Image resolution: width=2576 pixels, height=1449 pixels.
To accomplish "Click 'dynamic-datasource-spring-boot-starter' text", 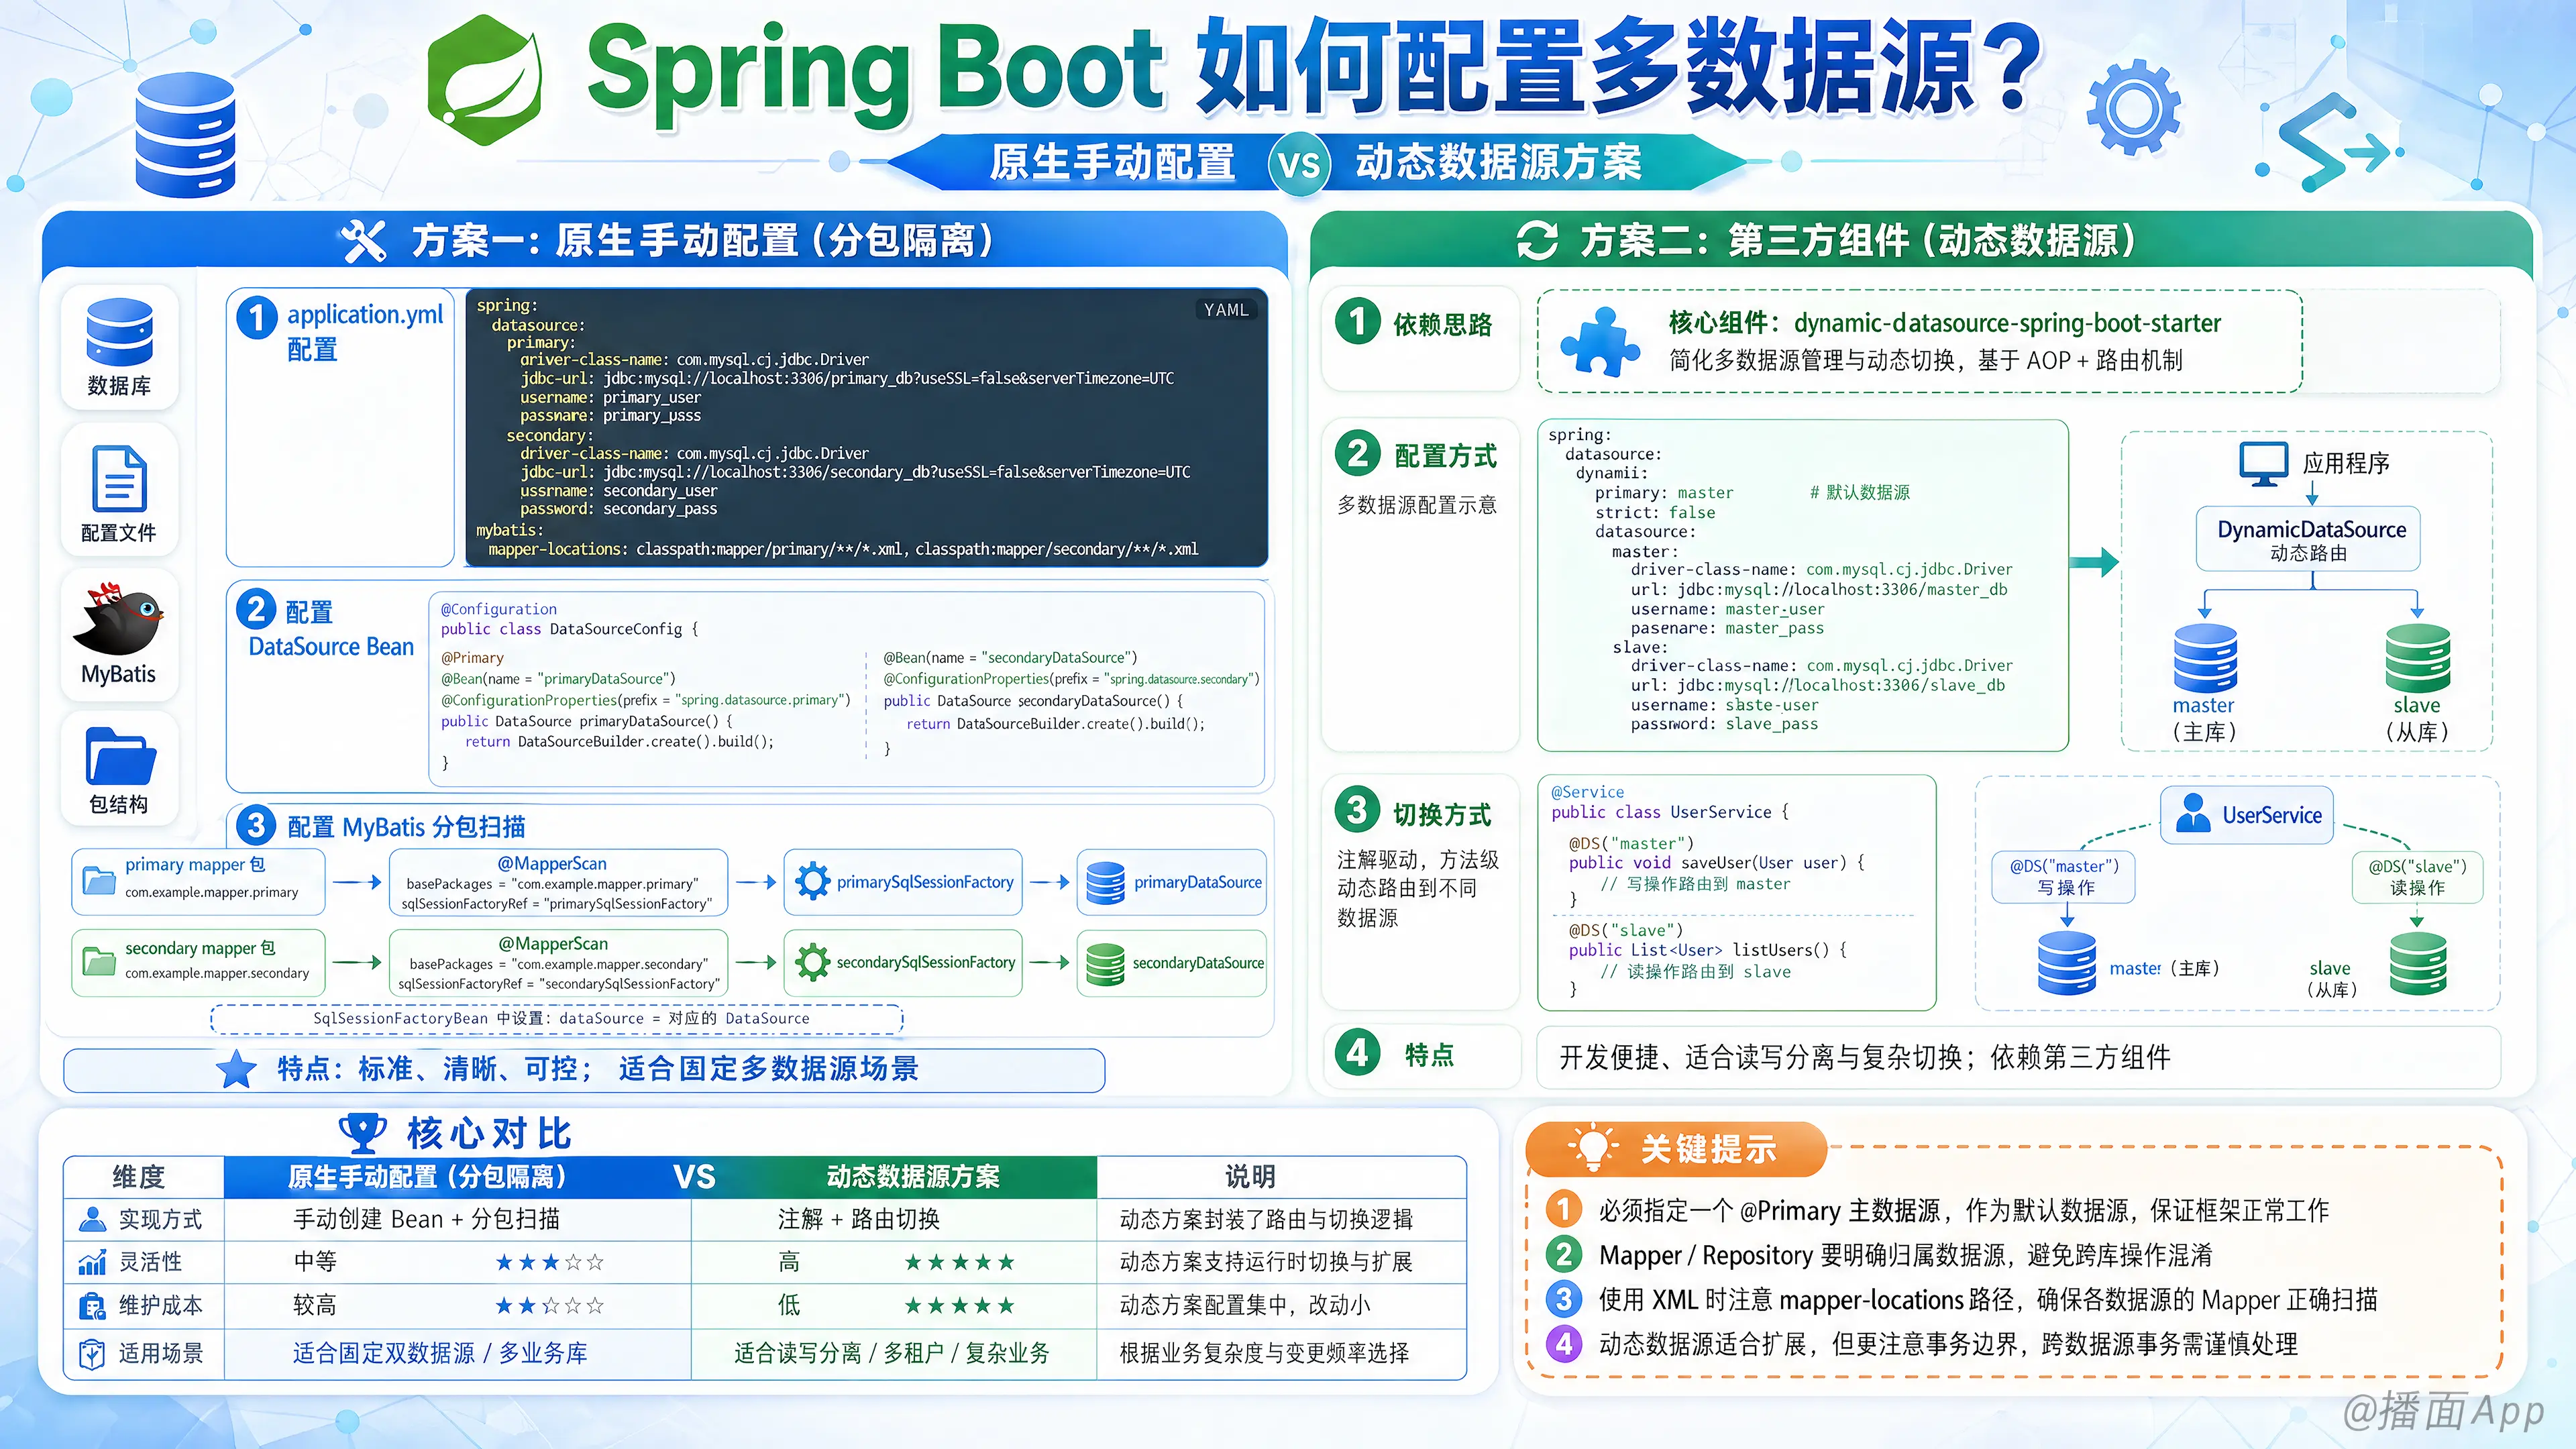I will tap(2007, 323).
